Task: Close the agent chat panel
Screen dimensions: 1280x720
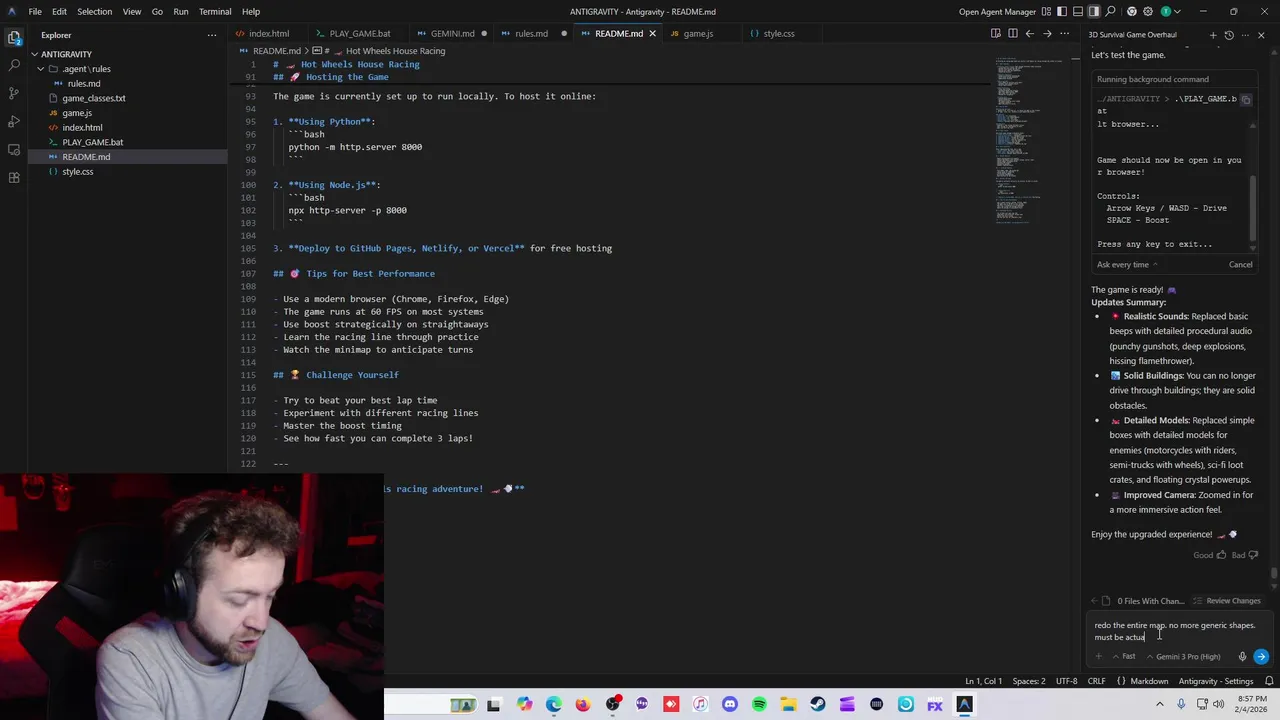Action: point(1261,35)
